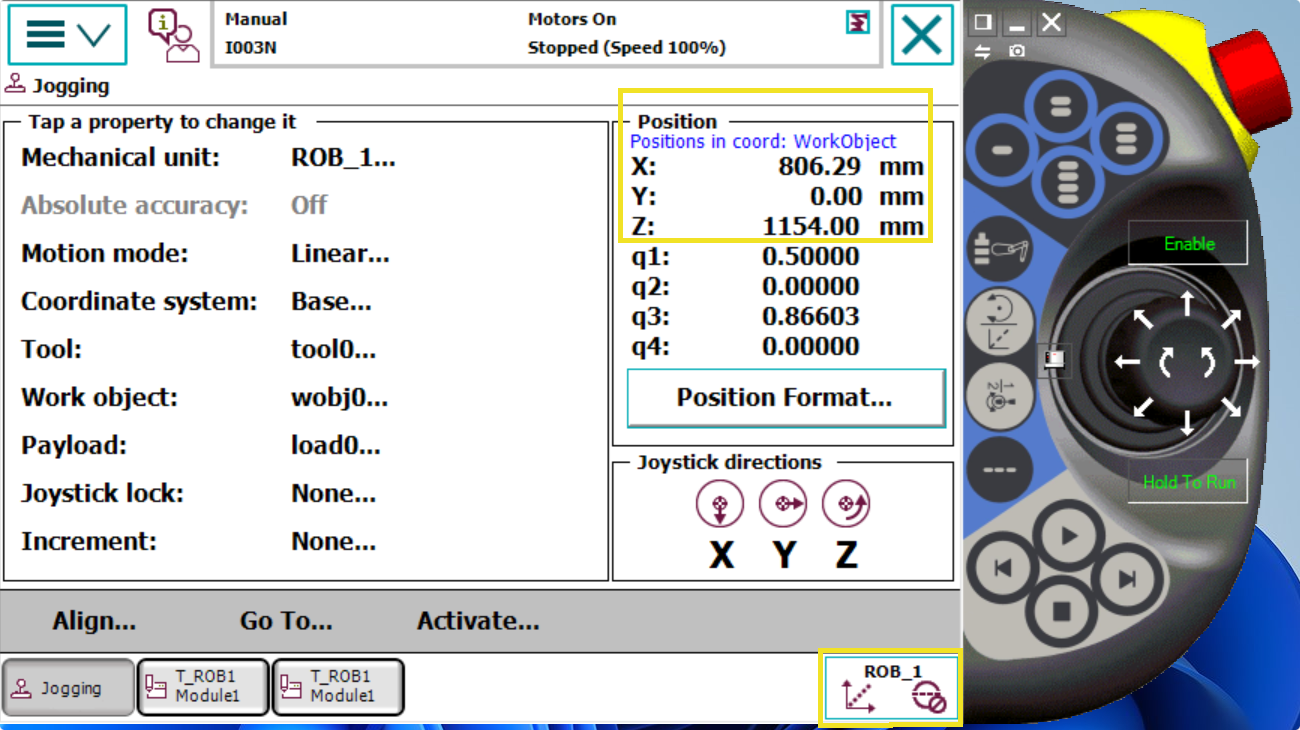Image resolution: width=1300 pixels, height=730 pixels.
Task: Click the camera snapshot icon above pendant
Action: click(x=1017, y=51)
